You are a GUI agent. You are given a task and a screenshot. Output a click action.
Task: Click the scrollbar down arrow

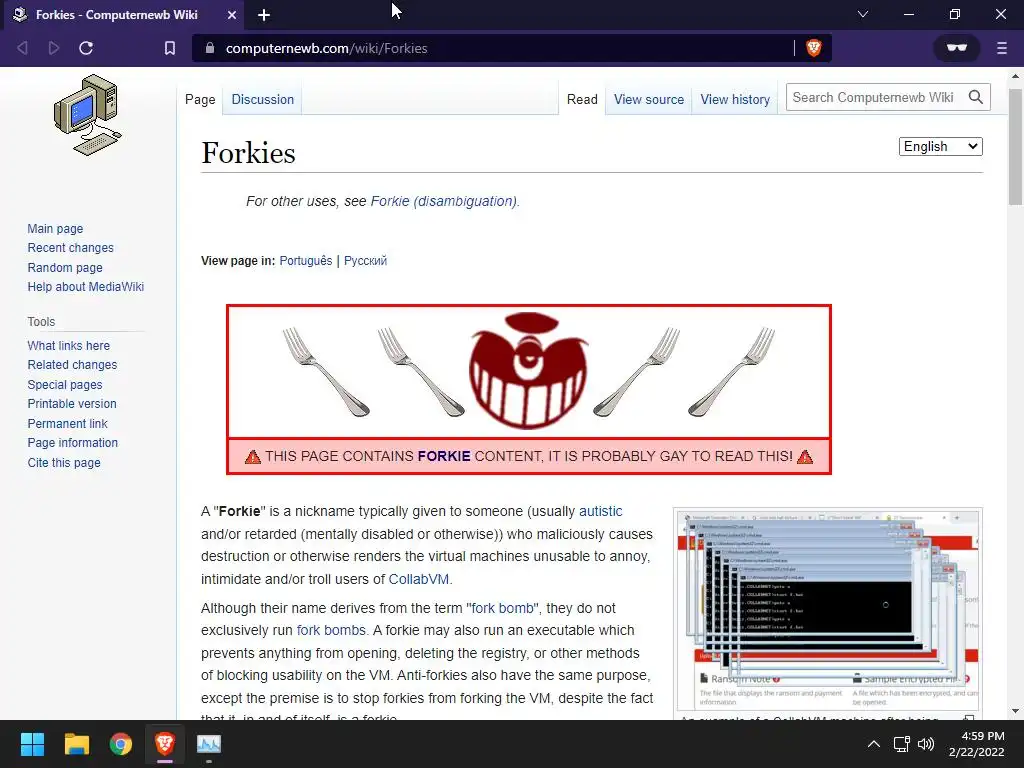[1016, 712]
